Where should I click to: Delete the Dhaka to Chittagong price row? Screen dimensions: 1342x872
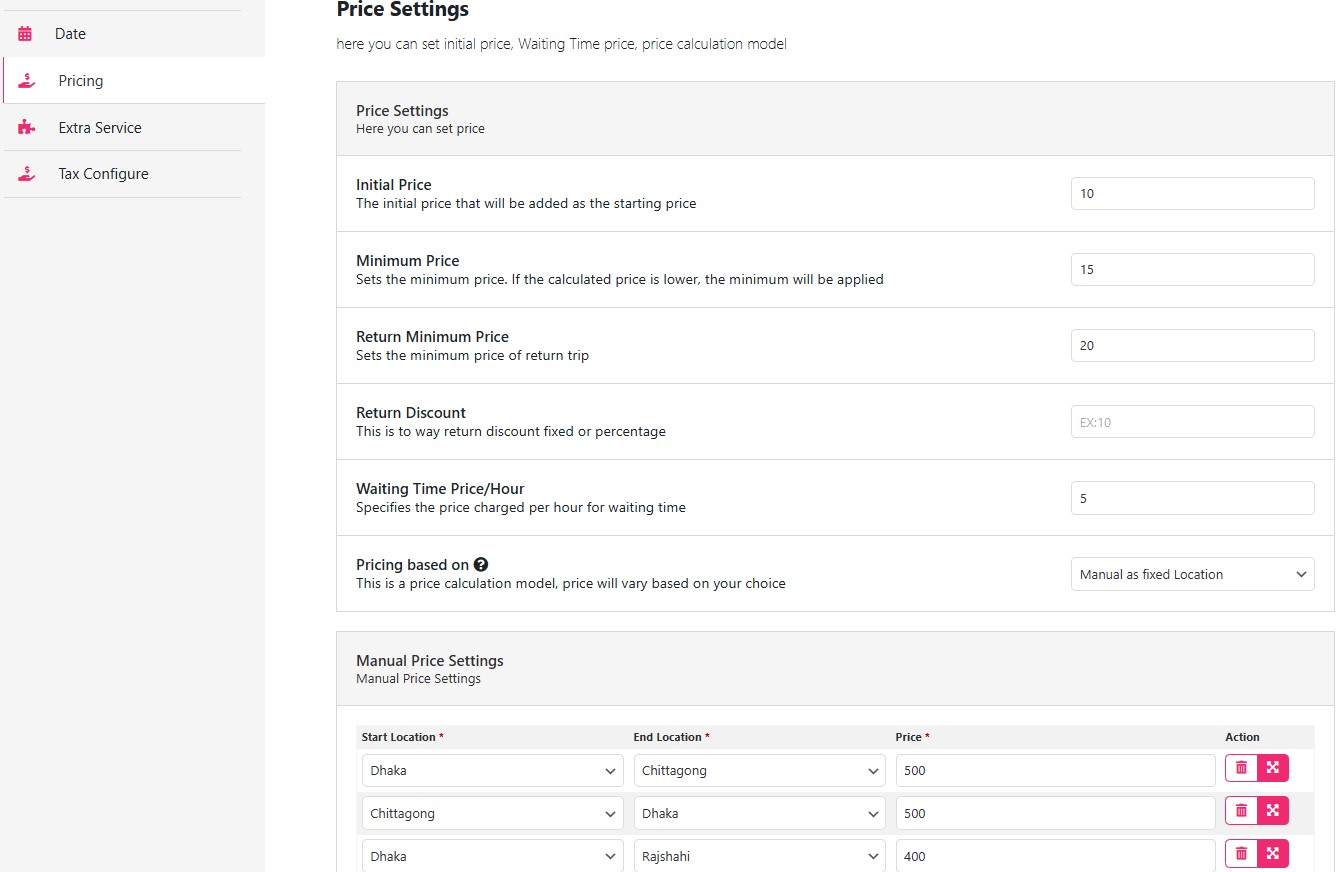pos(1241,768)
